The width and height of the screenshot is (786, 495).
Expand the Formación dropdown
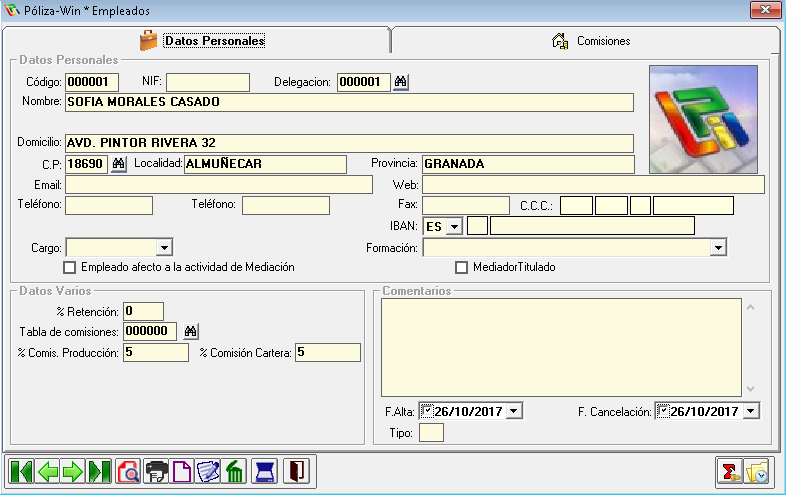pos(718,247)
